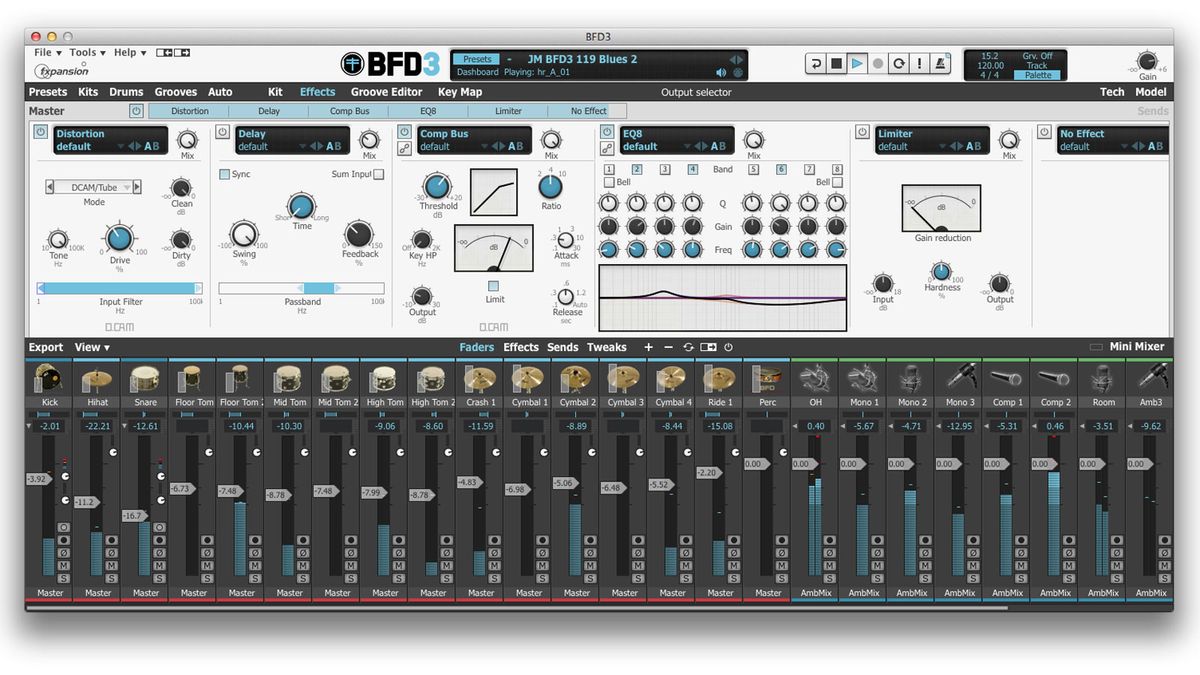Click the Crash 1 cymbal icon
This screenshot has width=1200, height=675.
pos(481,378)
